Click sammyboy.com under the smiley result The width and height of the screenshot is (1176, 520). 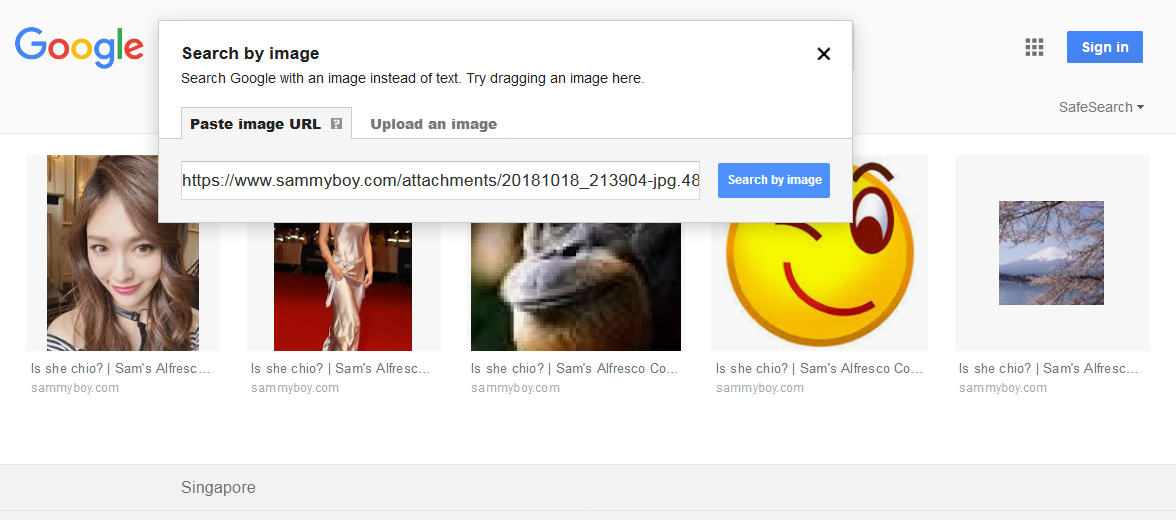(760, 388)
